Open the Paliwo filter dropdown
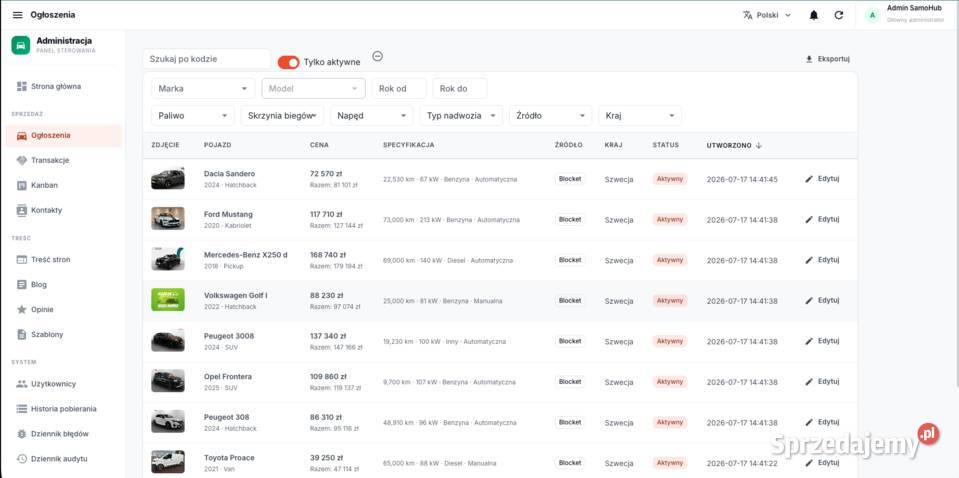The image size is (959, 478). coord(193,116)
